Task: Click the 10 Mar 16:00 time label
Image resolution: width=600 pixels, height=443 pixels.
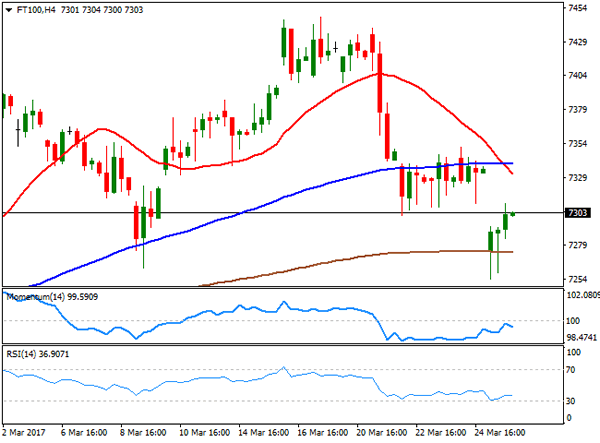Action: 204,433
